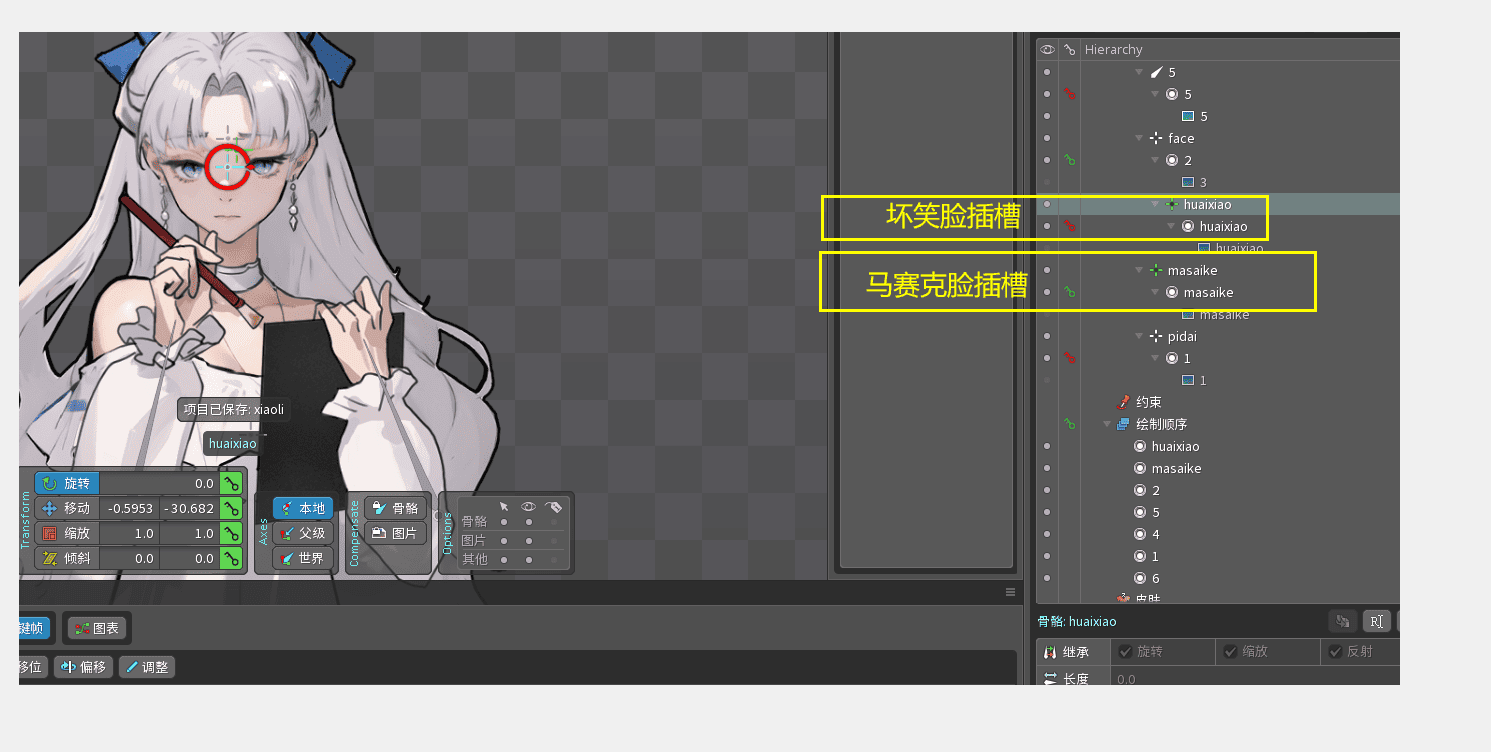This screenshot has width=1491, height=752.
Task: Collapse the masaike bone tree node
Action: coord(1139,270)
